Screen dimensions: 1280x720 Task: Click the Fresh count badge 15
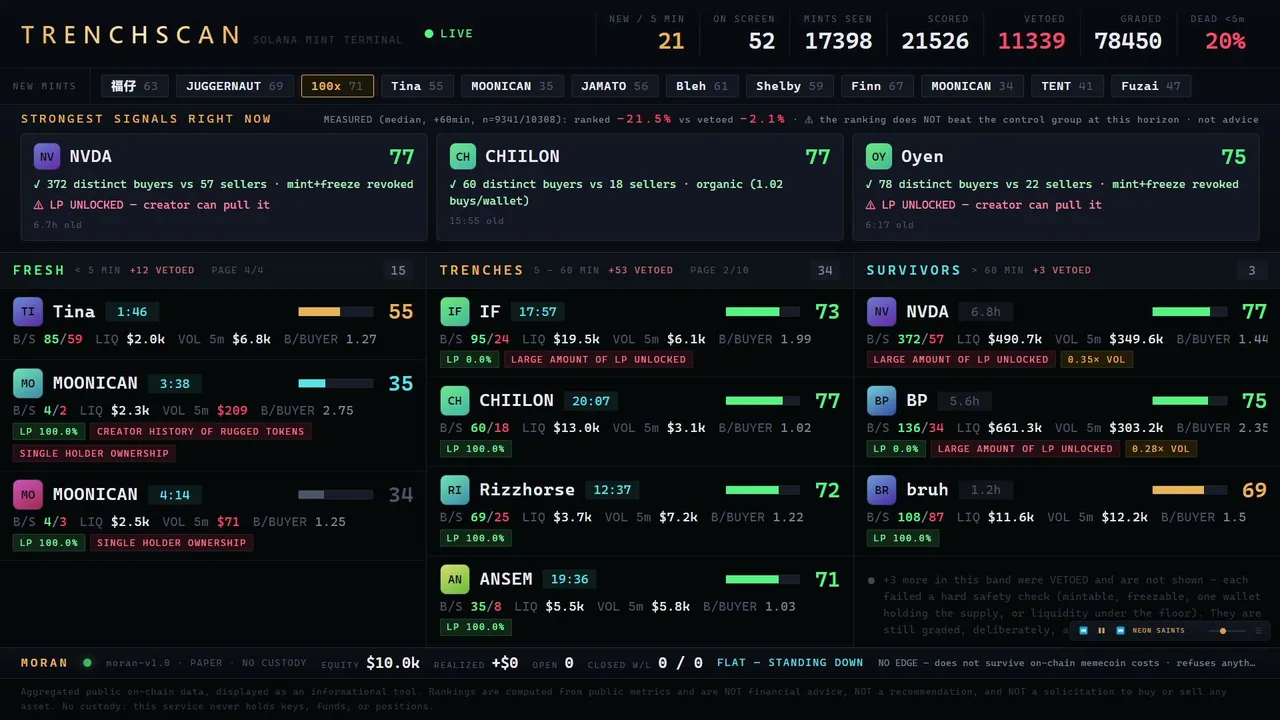point(398,270)
